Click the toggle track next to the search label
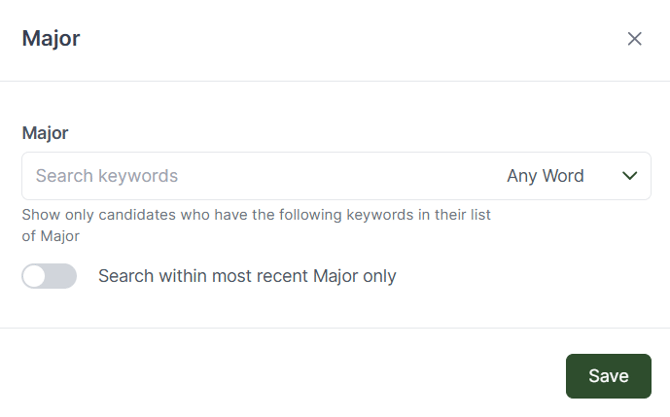 click(x=60, y=276)
